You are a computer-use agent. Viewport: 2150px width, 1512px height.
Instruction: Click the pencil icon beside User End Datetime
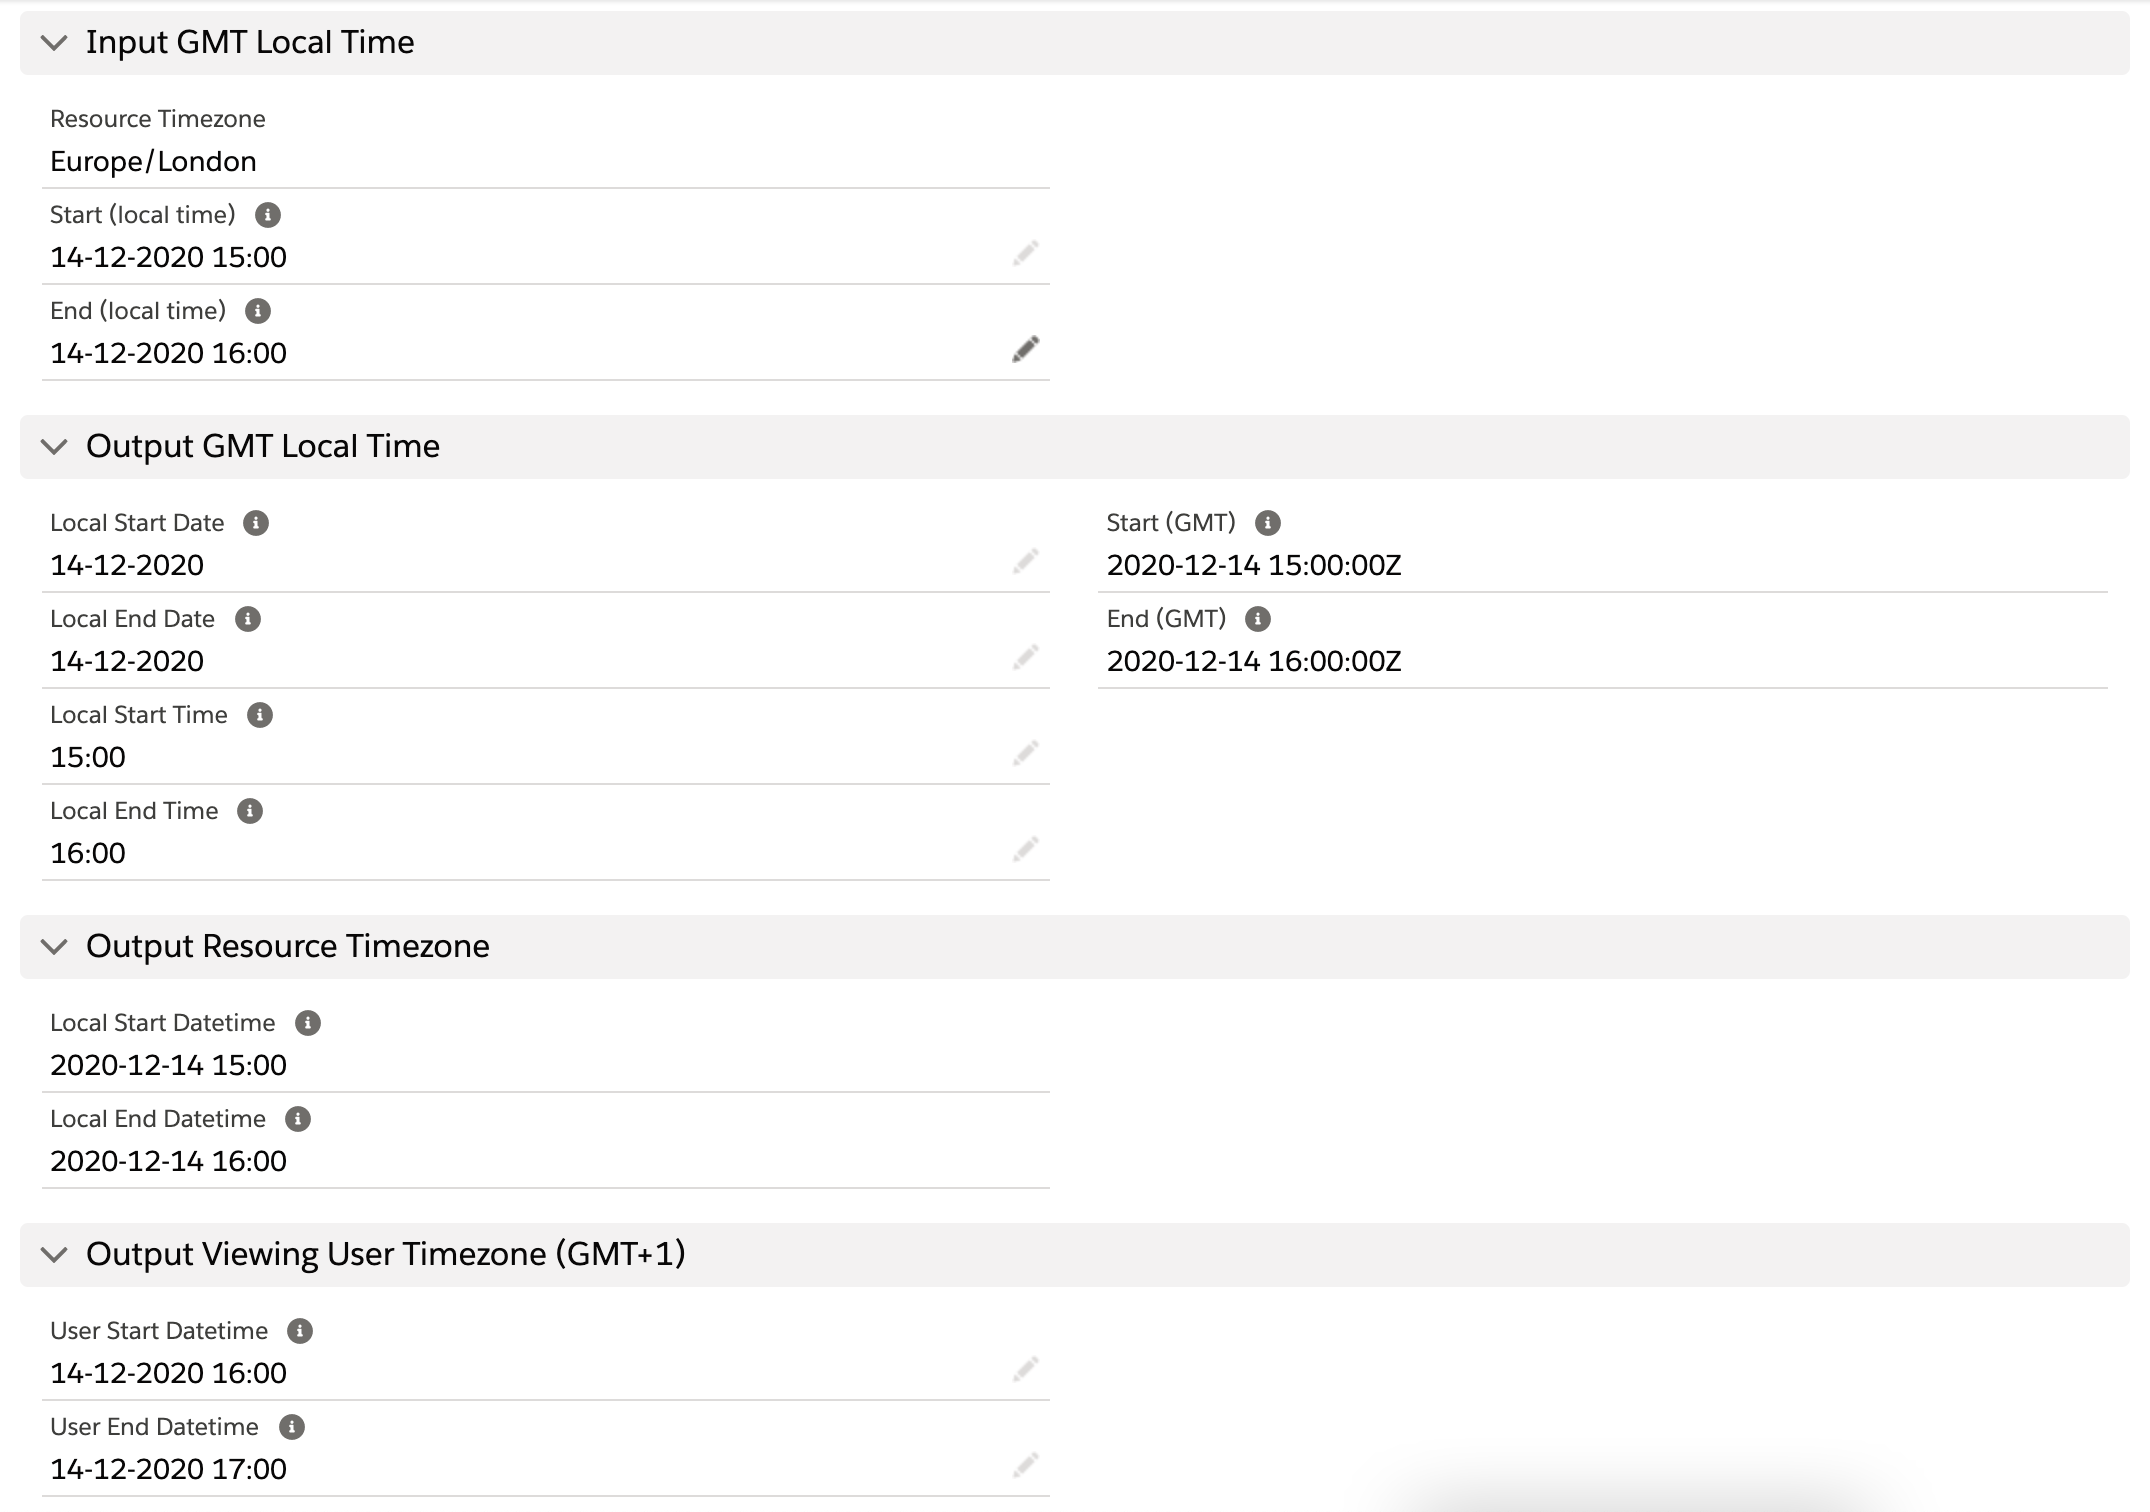tap(1027, 1464)
